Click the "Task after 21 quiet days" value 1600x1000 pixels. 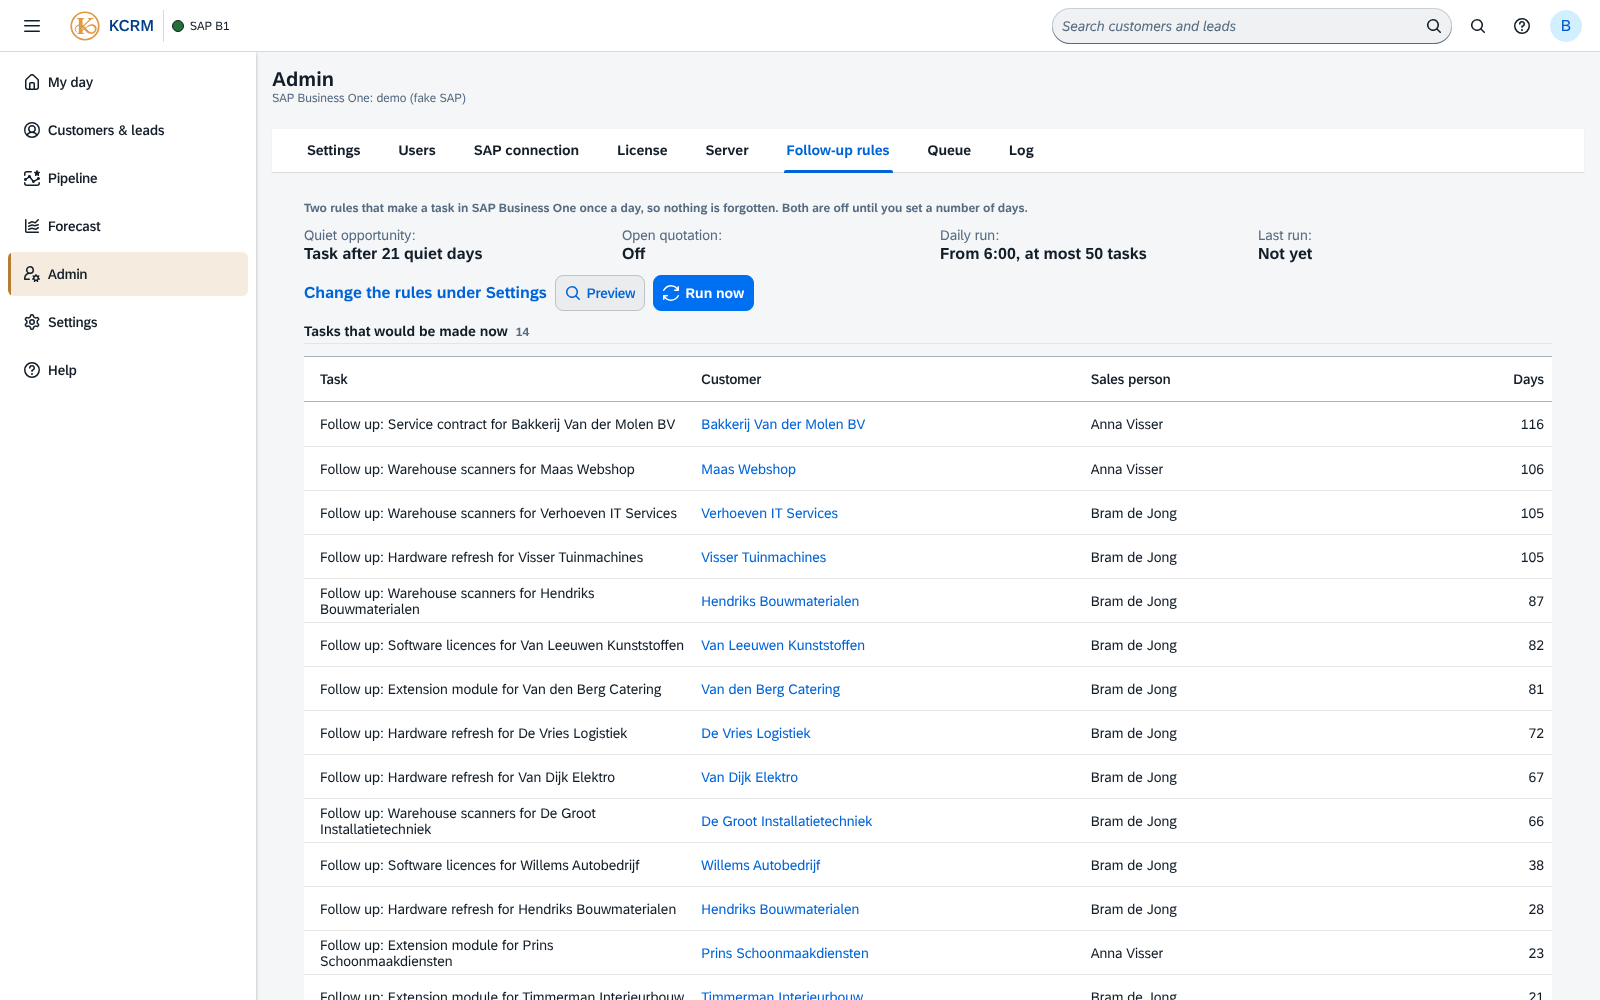click(393, 254)
